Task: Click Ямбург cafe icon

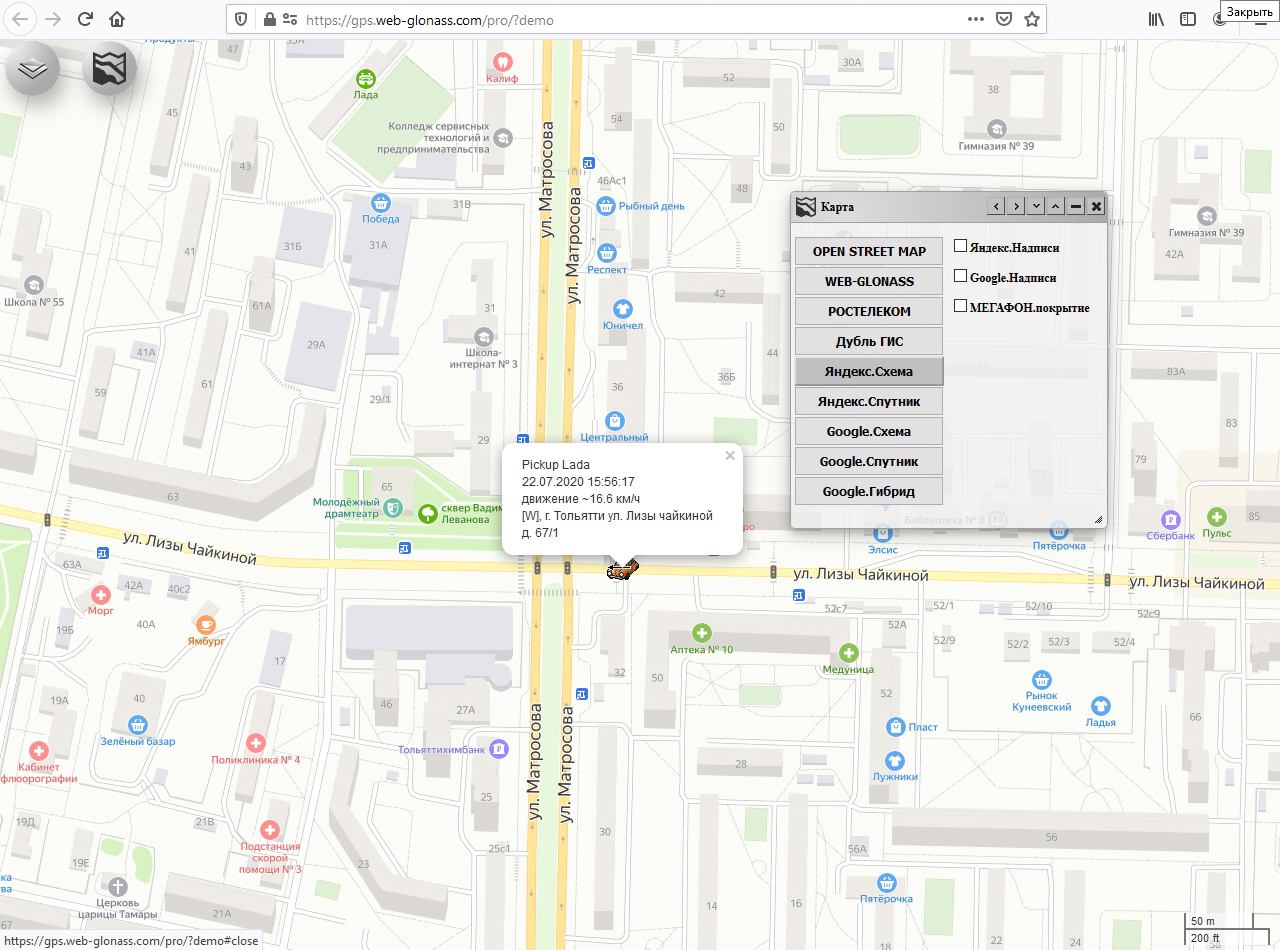Action: click(x=206, y=625)
